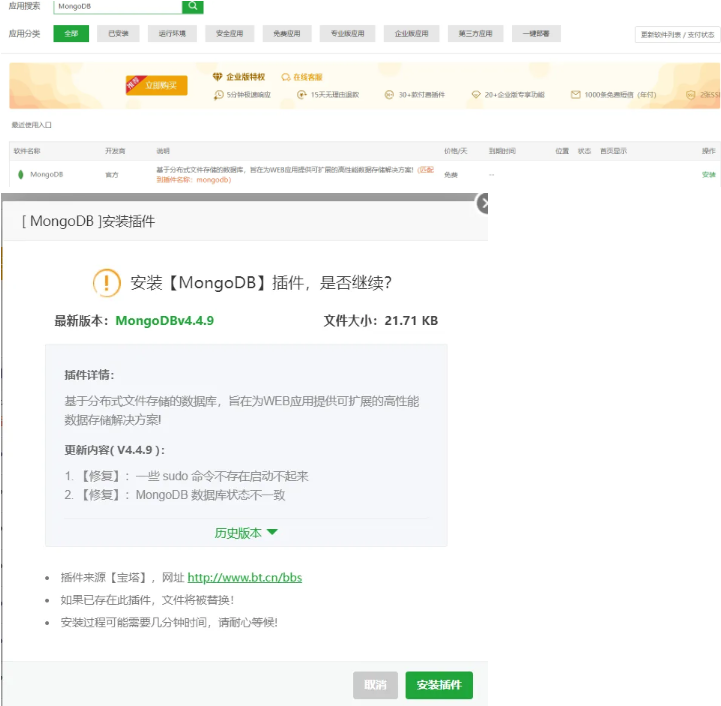Image resolution: width=721 pixels, height=706 pixels.
Task: Click 免费 price cell in MongoDB row
Action: coord(451,175)
